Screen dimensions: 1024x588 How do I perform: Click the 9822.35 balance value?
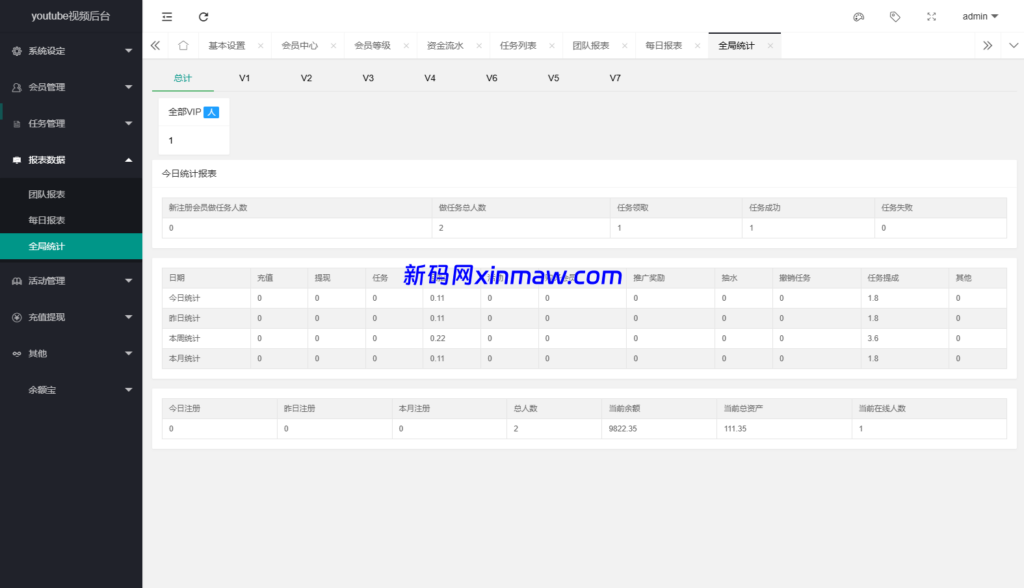[623, 429]
